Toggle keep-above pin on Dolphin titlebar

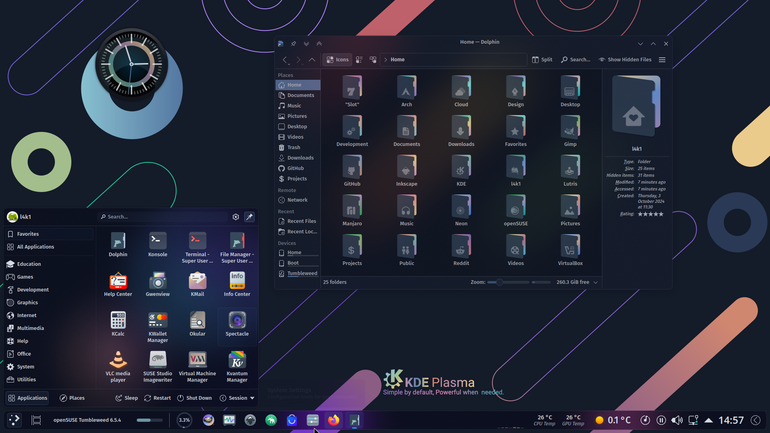coord(293,44)
